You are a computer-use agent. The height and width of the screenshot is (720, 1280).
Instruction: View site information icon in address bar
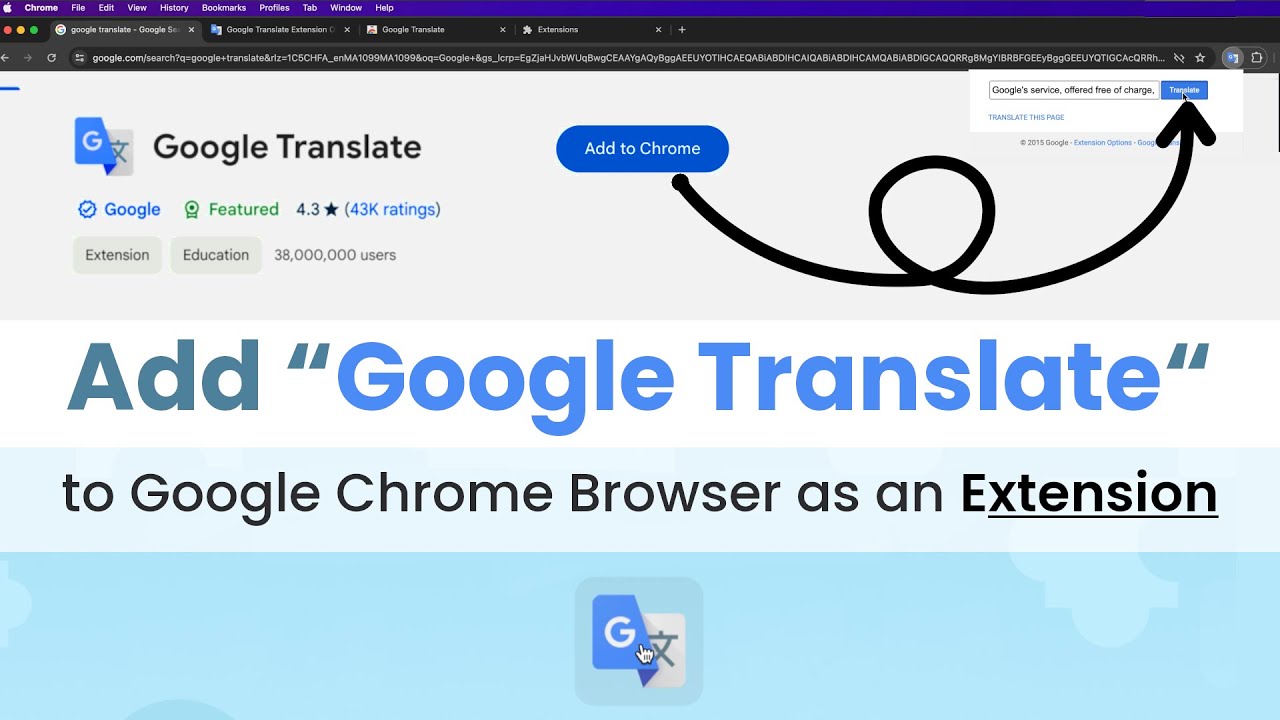click(x=80, y=58)
